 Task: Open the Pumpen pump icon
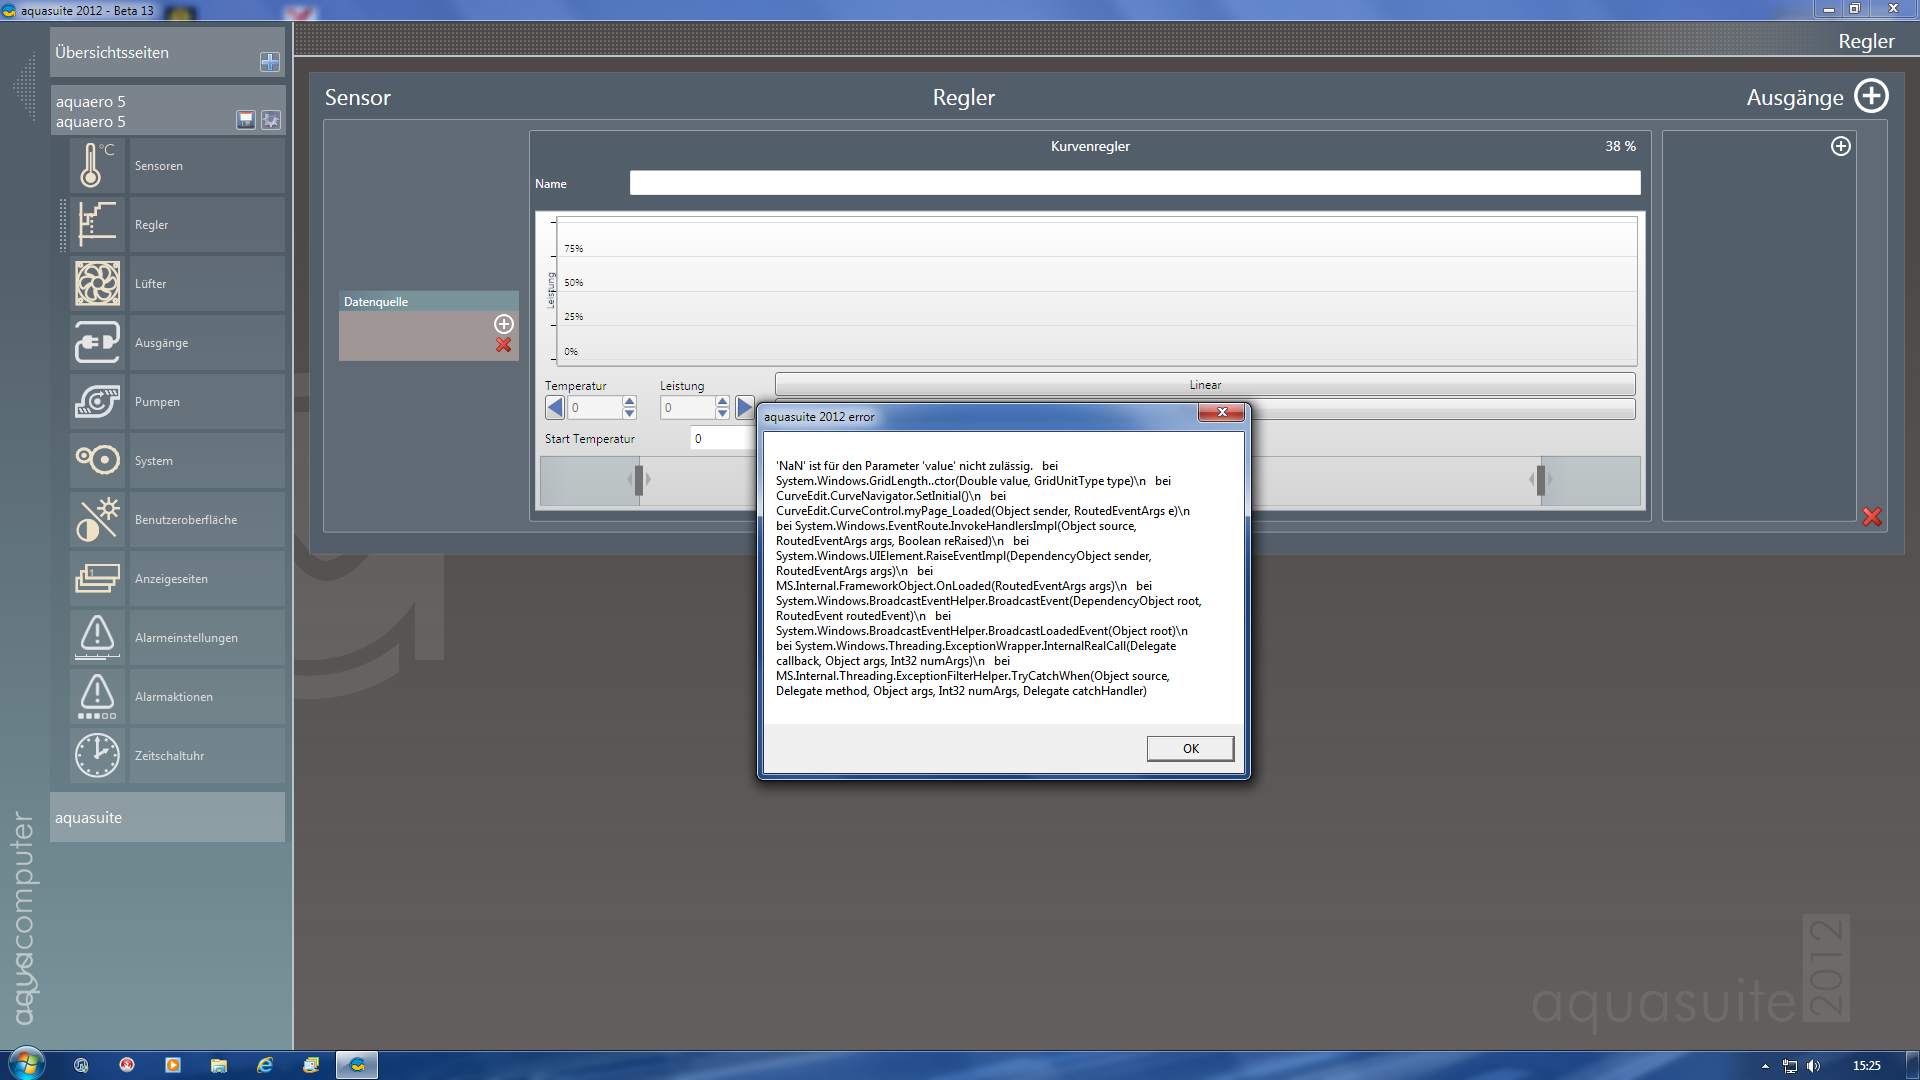pos(97,401)
